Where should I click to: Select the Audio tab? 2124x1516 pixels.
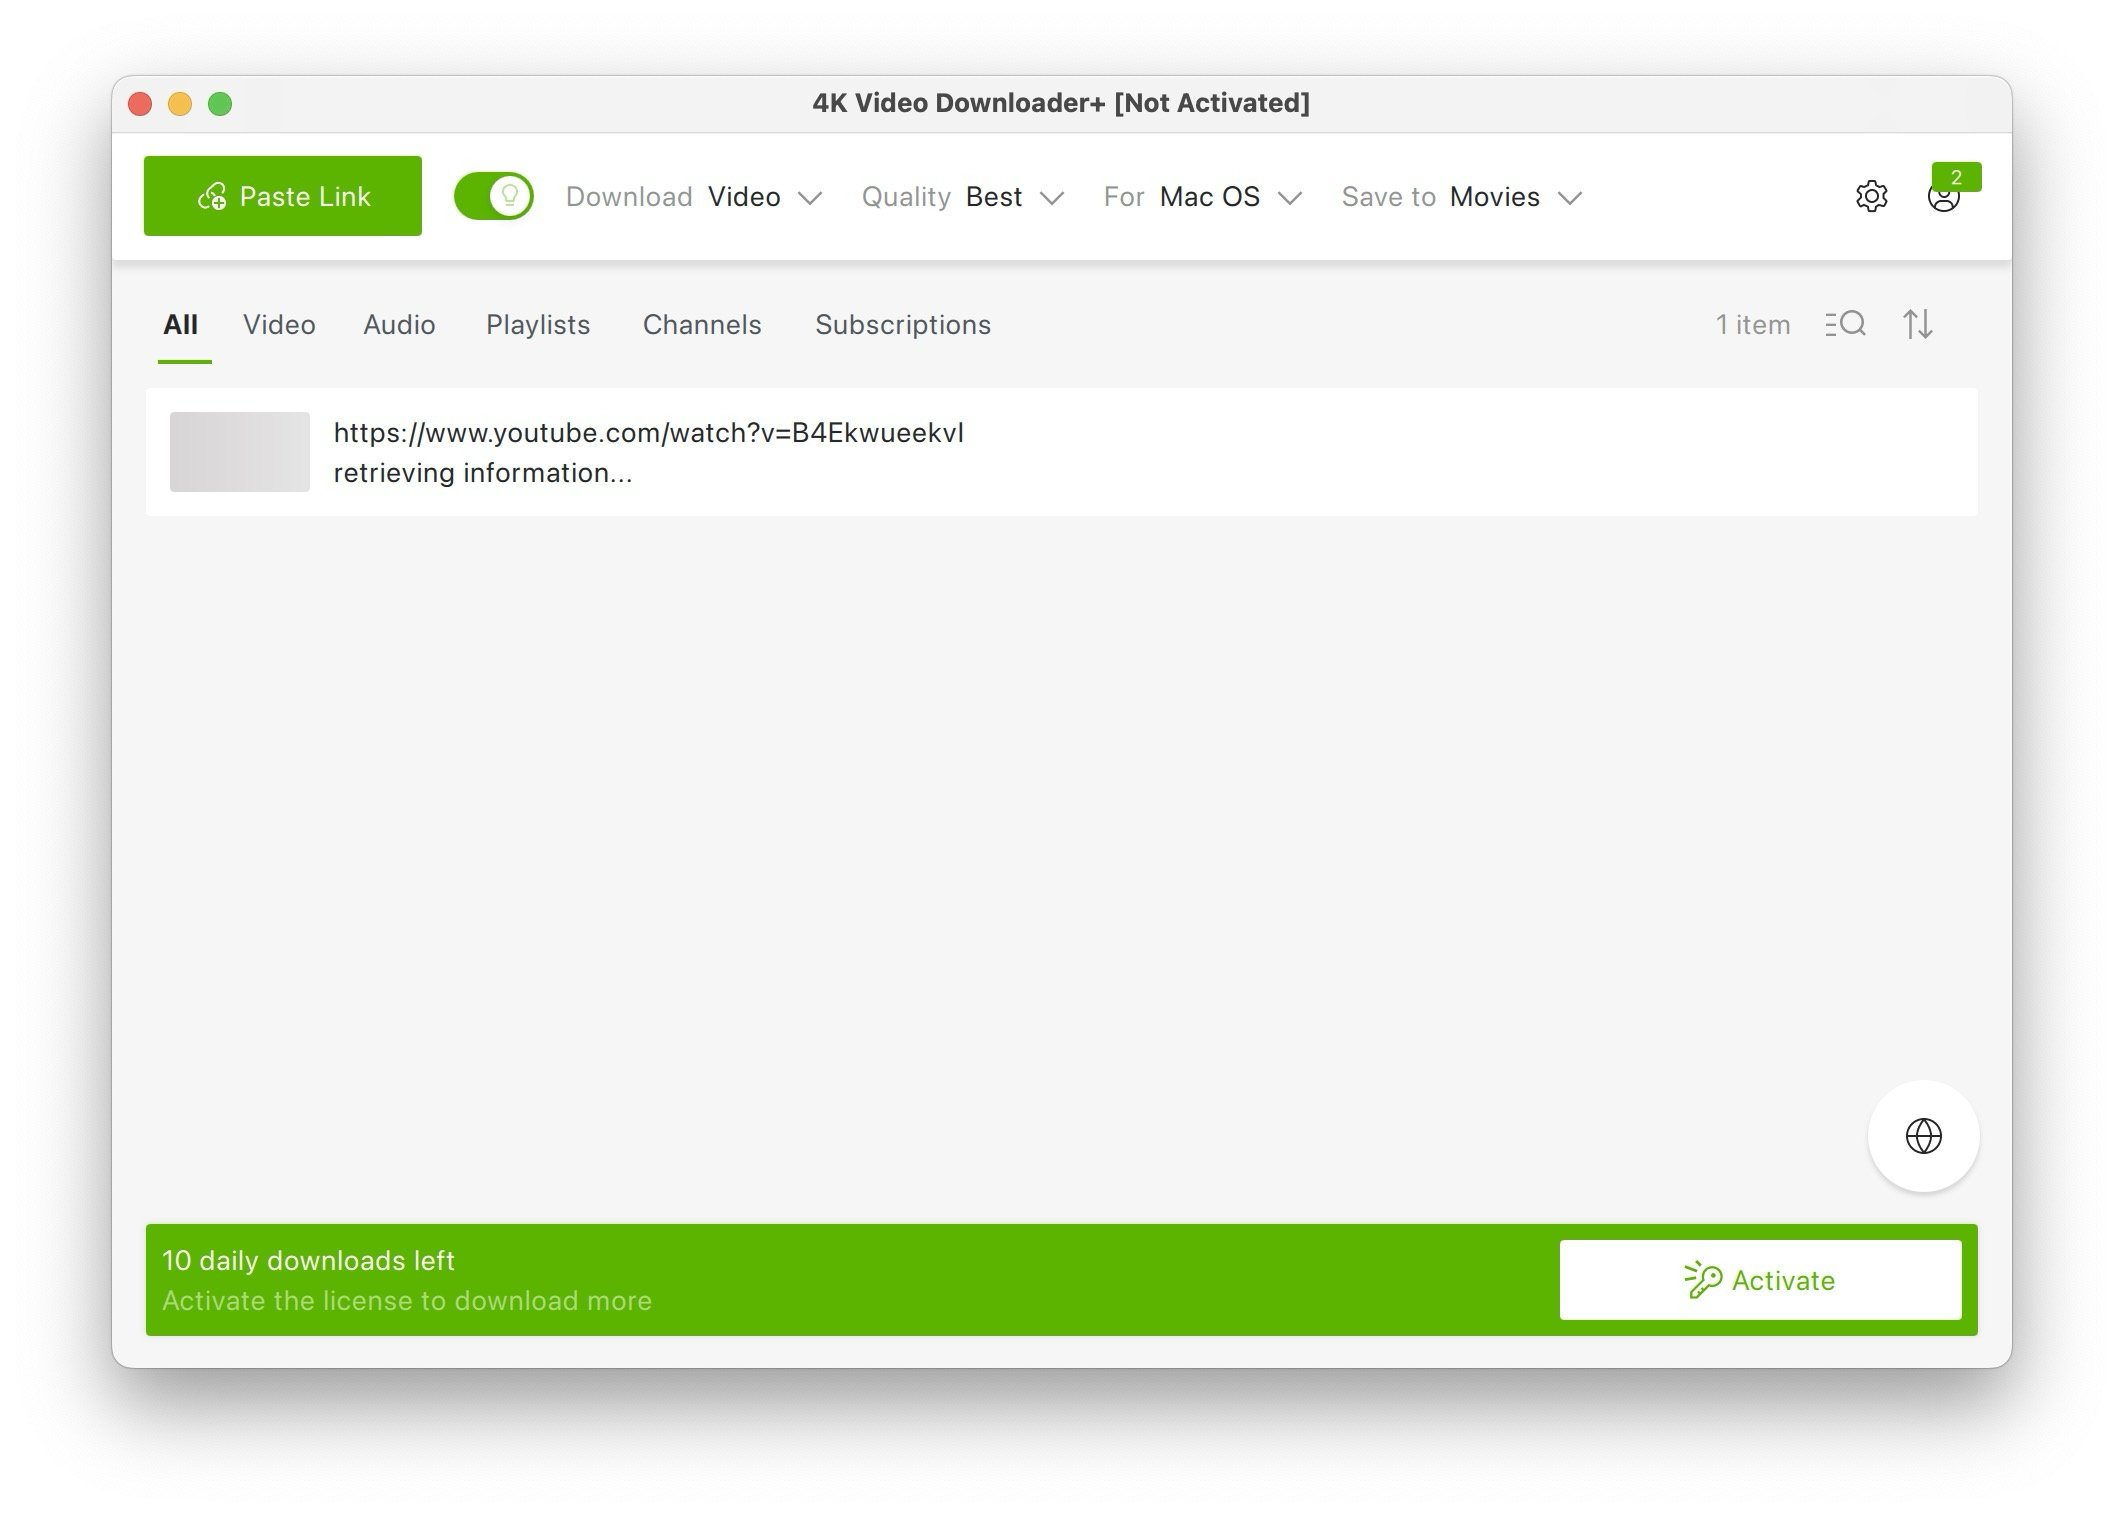399,323
